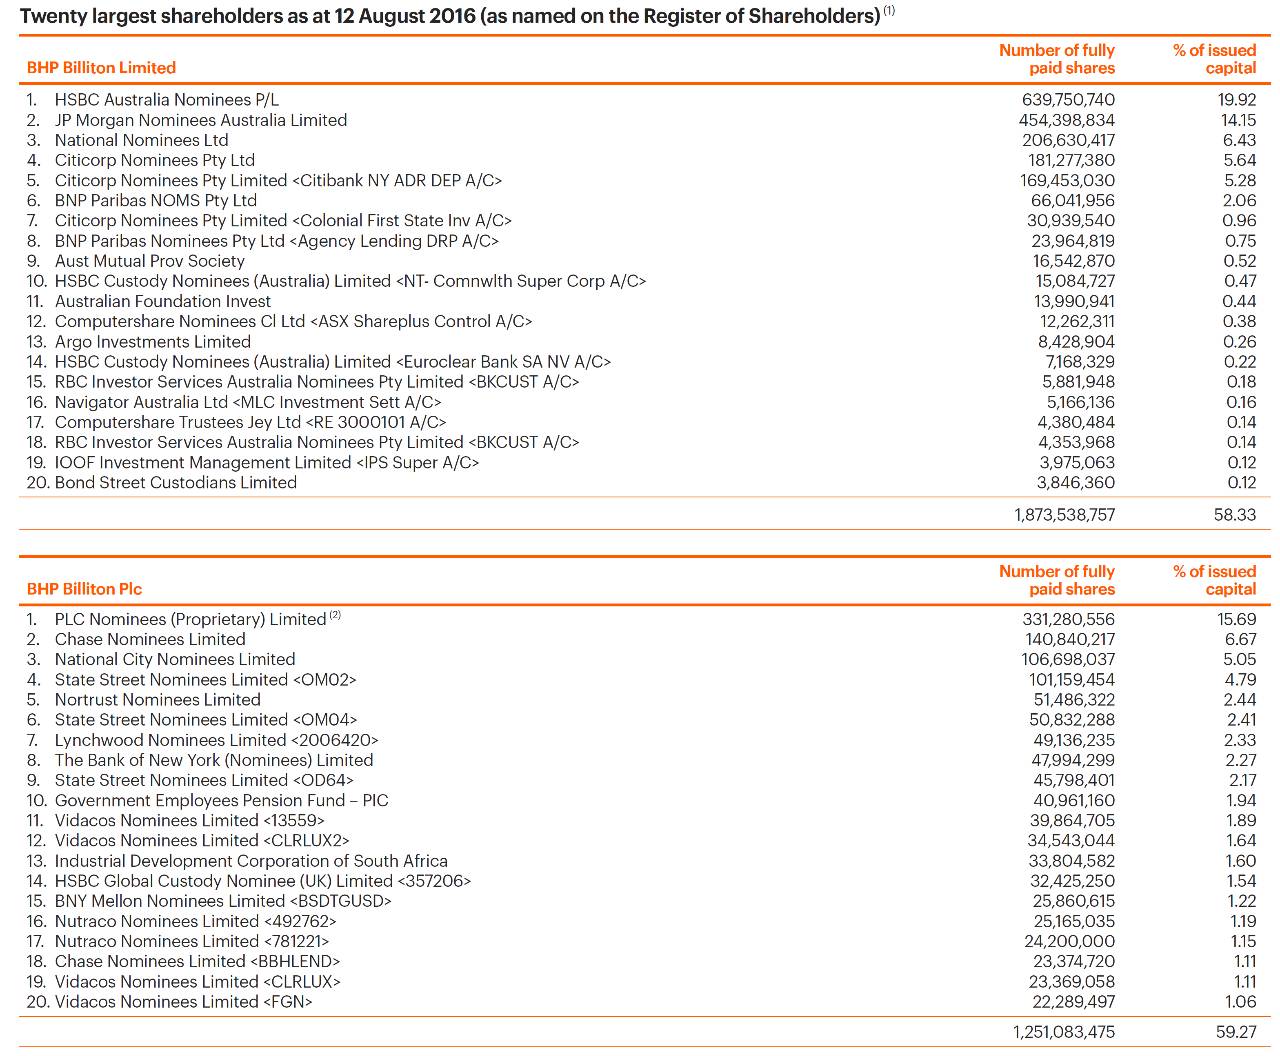Select percentage value 6.67
This screenshot has width=1280, height=1056.
click(1240, 639)
